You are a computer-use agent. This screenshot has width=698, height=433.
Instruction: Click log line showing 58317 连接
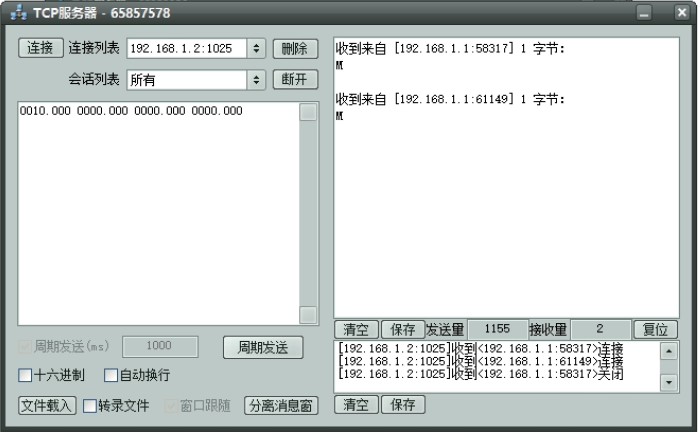click(481, 348)
